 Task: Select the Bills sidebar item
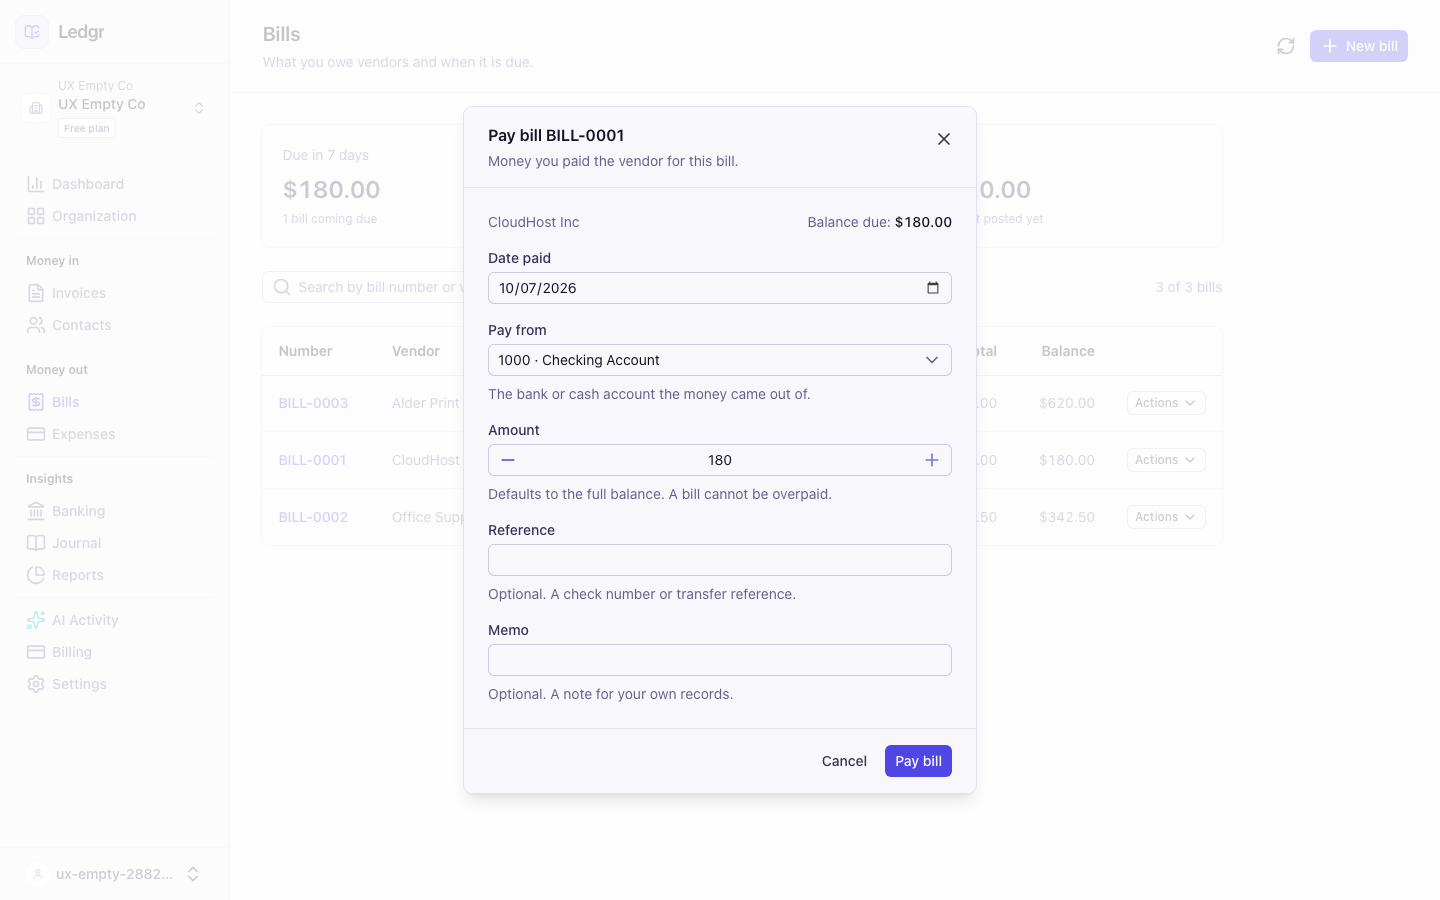point(116,402)
